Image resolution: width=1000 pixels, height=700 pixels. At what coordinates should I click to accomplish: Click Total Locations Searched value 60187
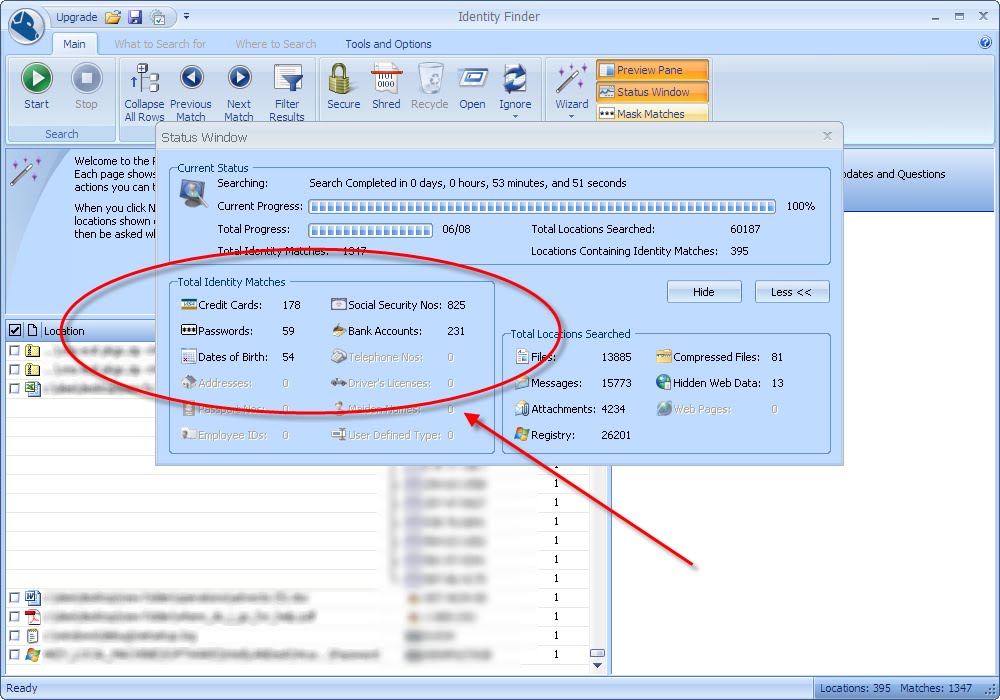(x=745, y=229)
